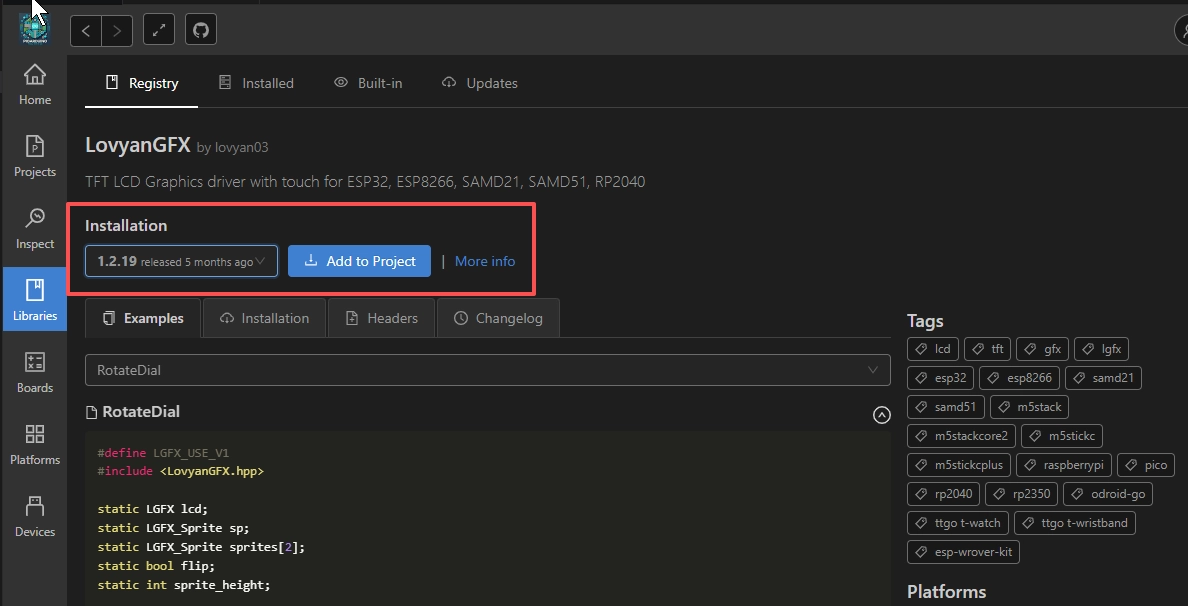Image resolution: width=1188 pixels, height=606 pixels.
Task: Open the More info link
Action: (485, 261)
